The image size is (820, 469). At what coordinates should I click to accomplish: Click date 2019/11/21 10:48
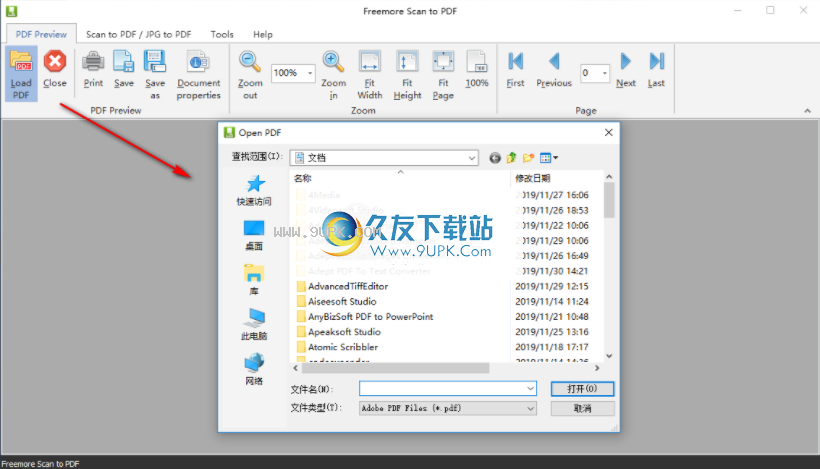(x=552, y=316)
